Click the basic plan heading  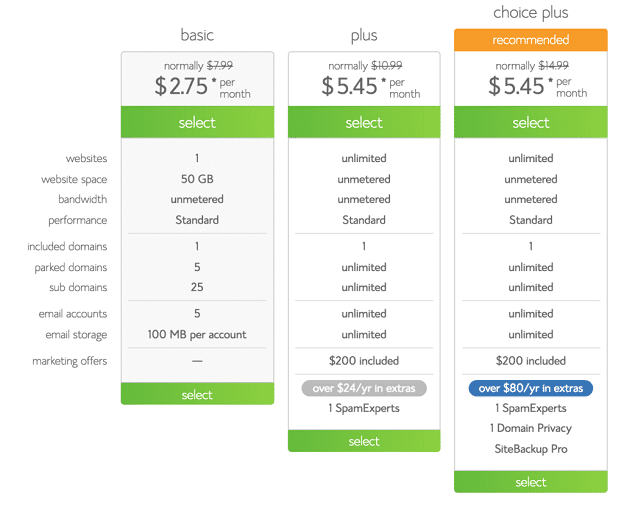coord(197,35)
